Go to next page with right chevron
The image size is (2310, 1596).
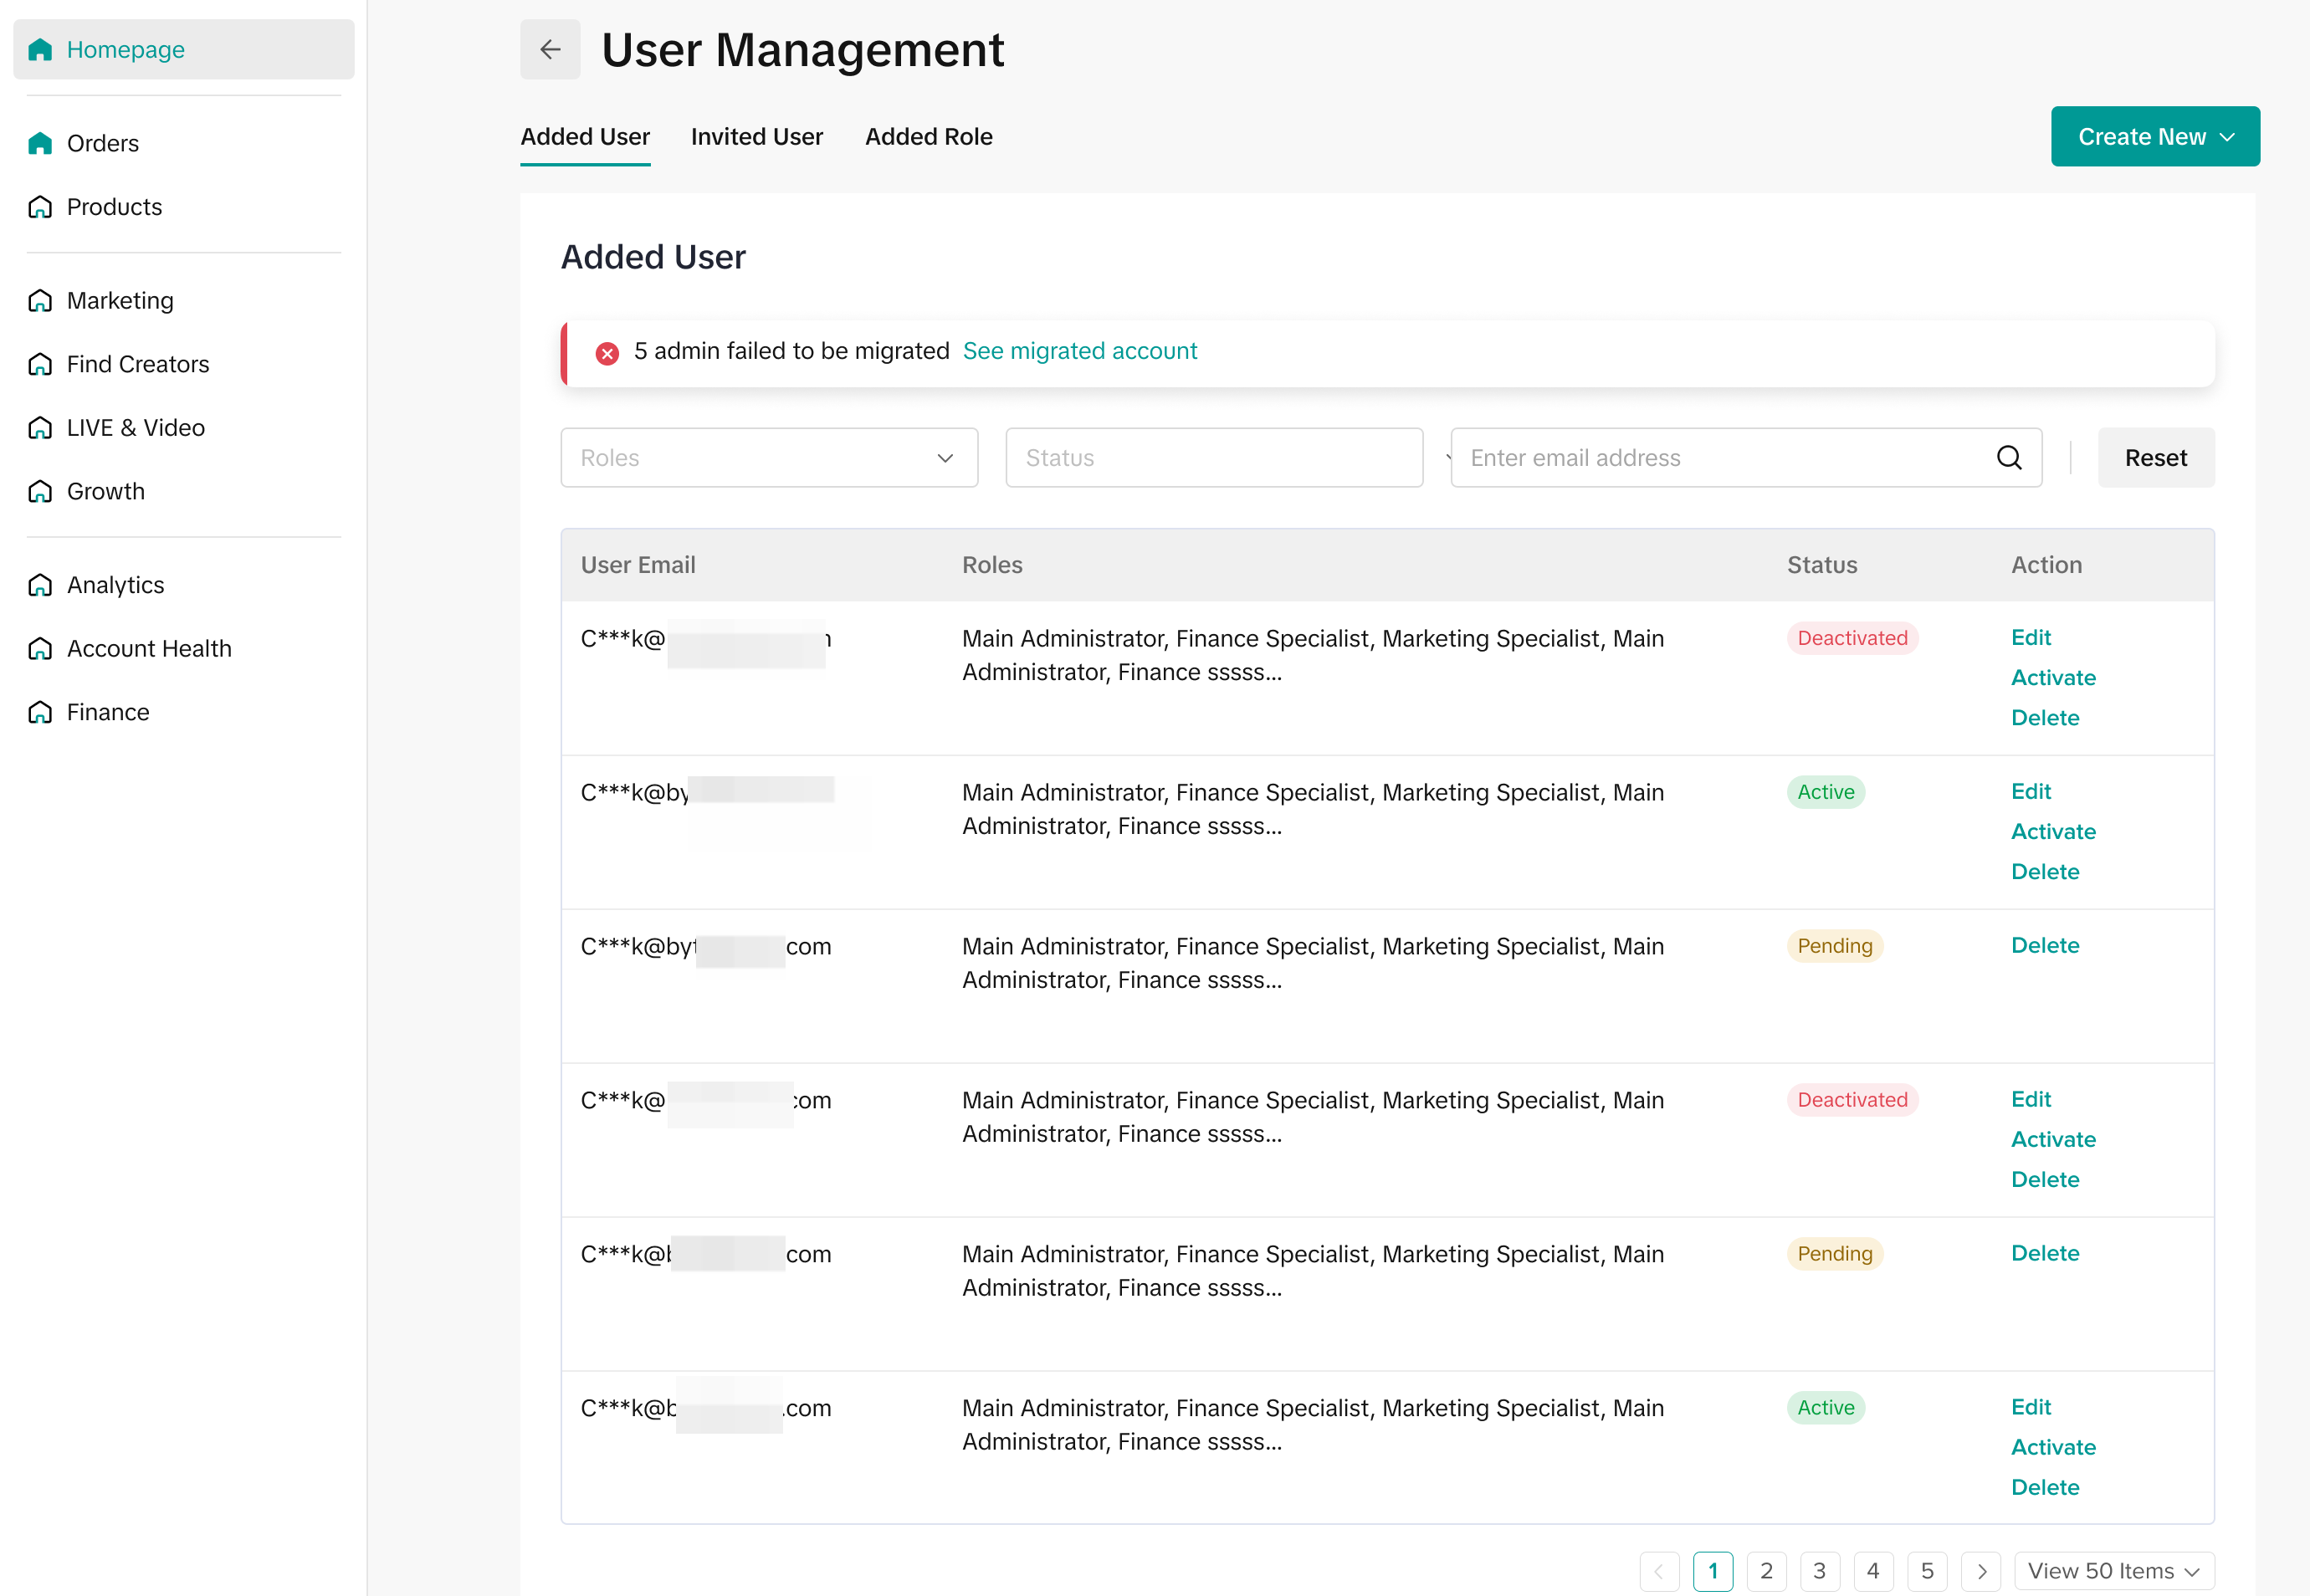coord(1980,1571)
